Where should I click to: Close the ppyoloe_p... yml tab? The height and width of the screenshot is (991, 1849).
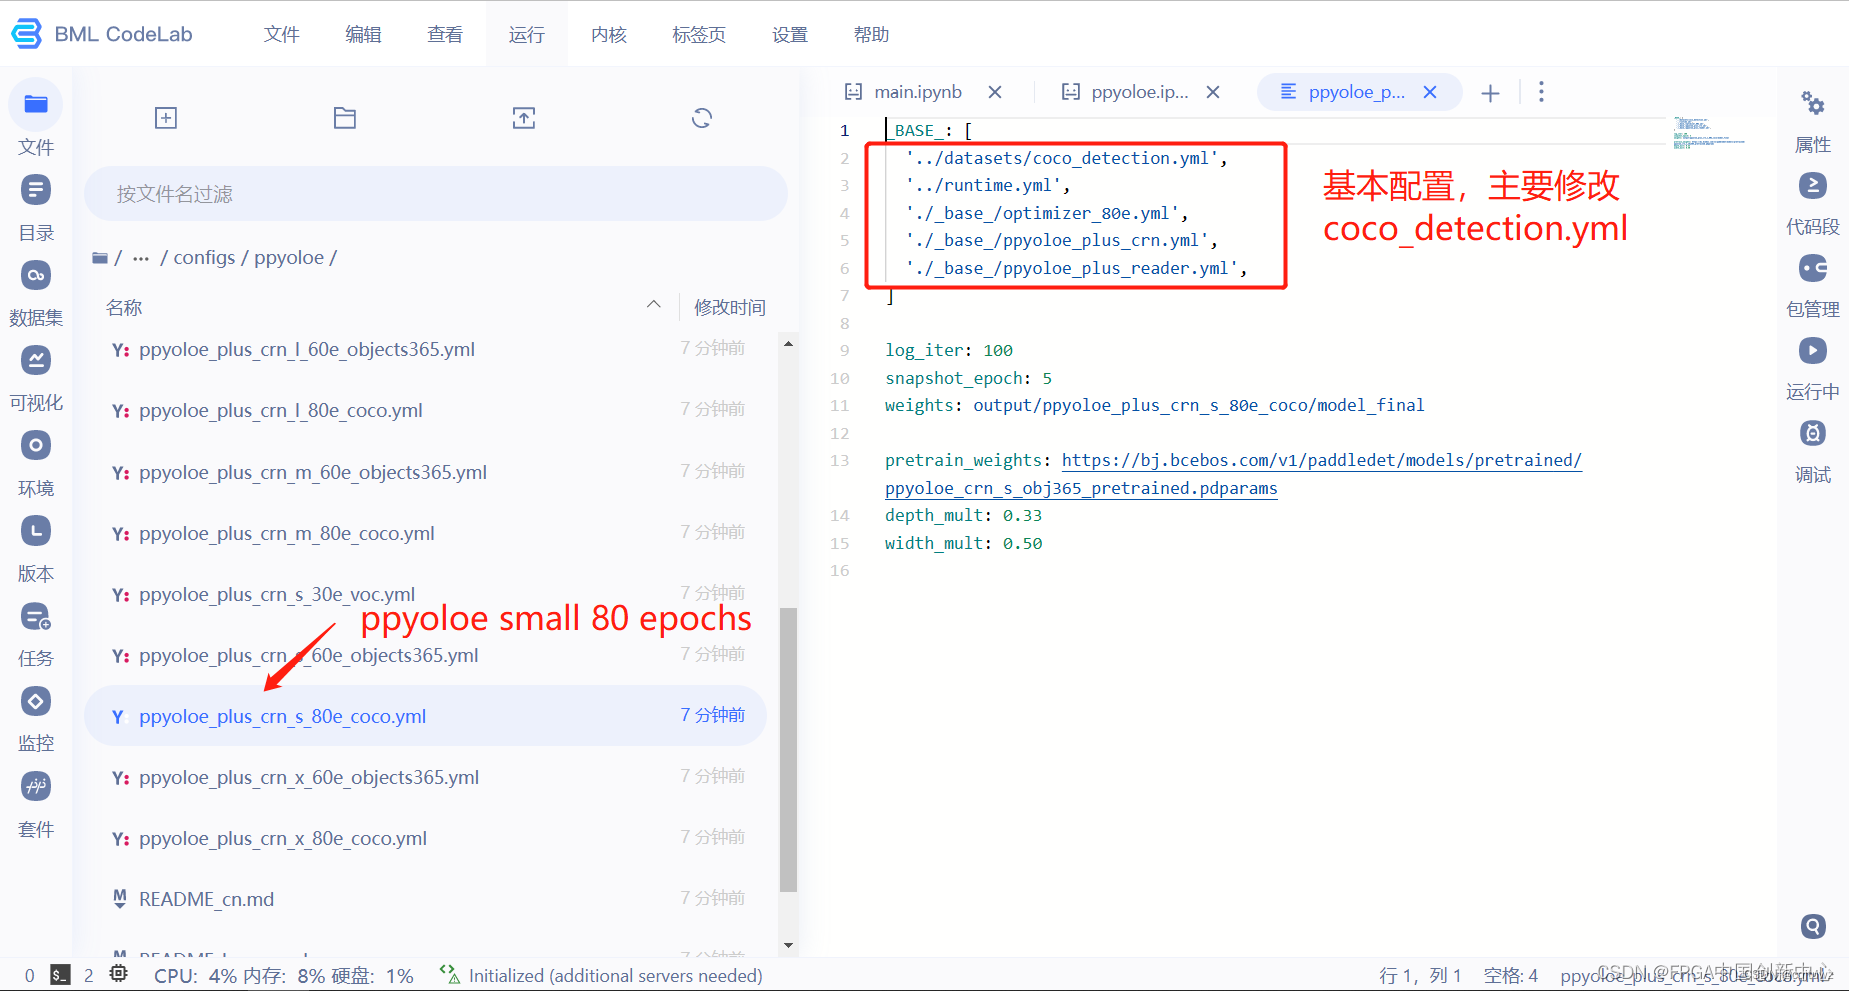[x=1430, y=92]
